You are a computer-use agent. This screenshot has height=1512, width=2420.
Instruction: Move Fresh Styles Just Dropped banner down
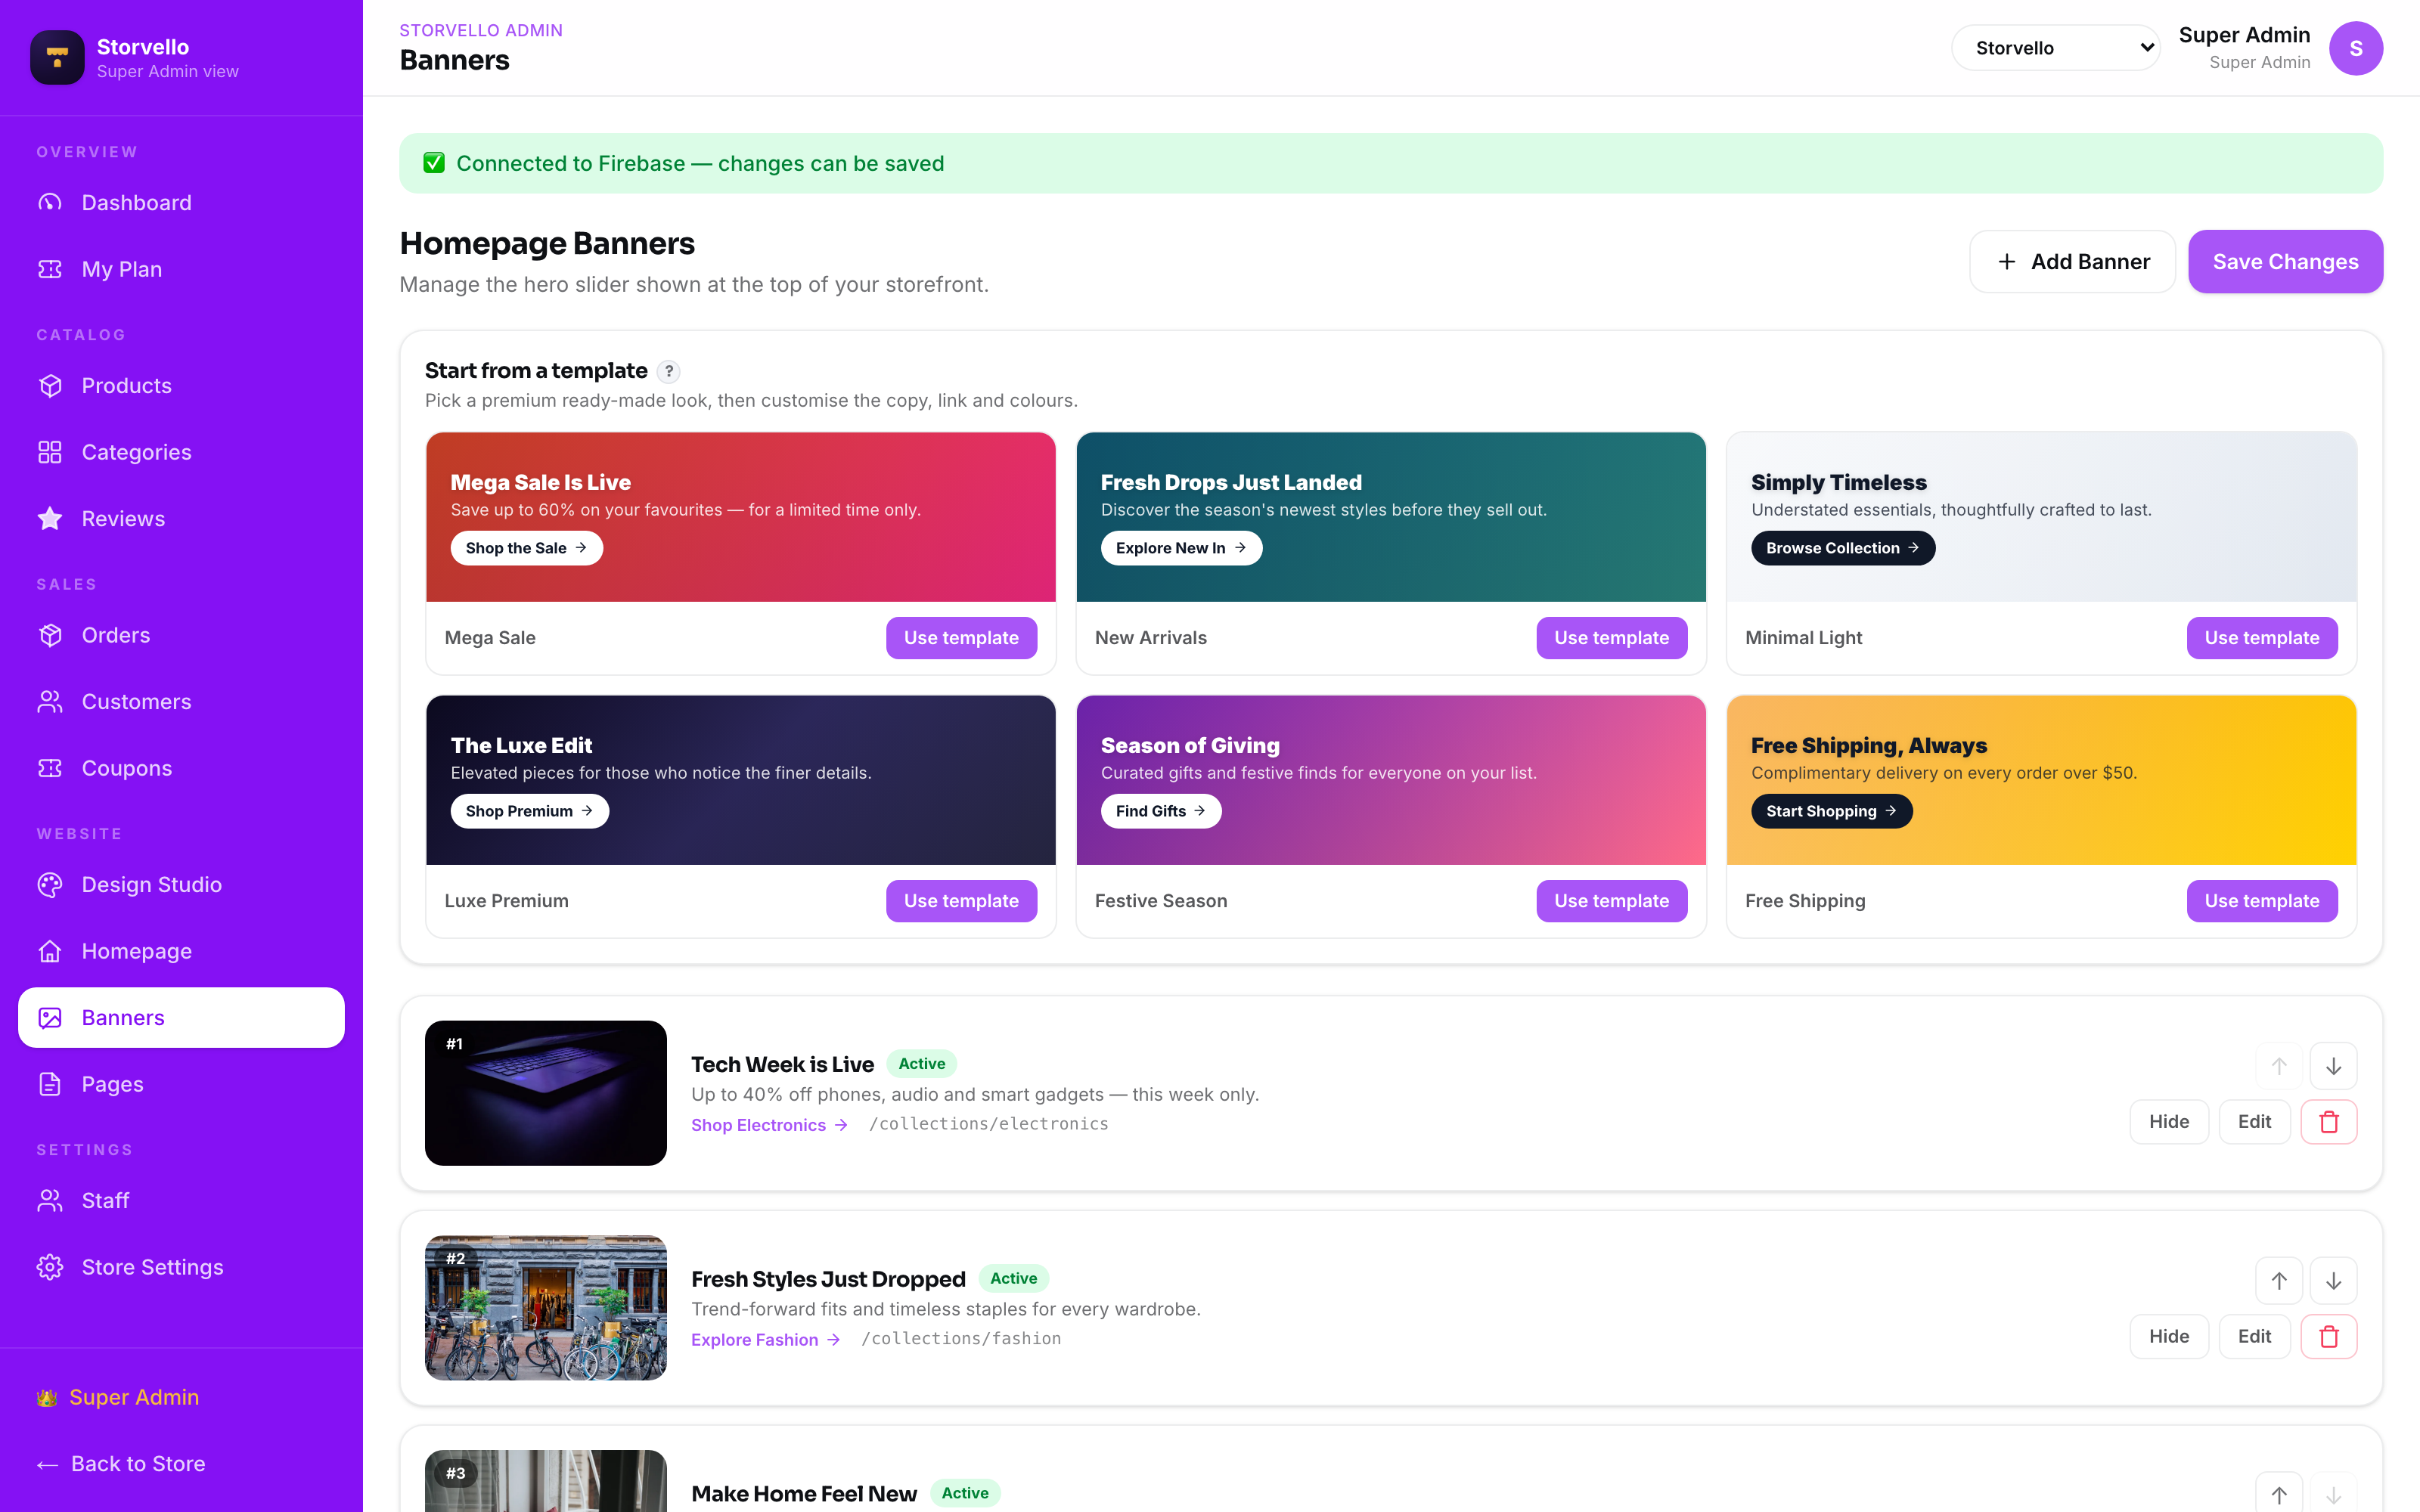coord(2333,1281)
